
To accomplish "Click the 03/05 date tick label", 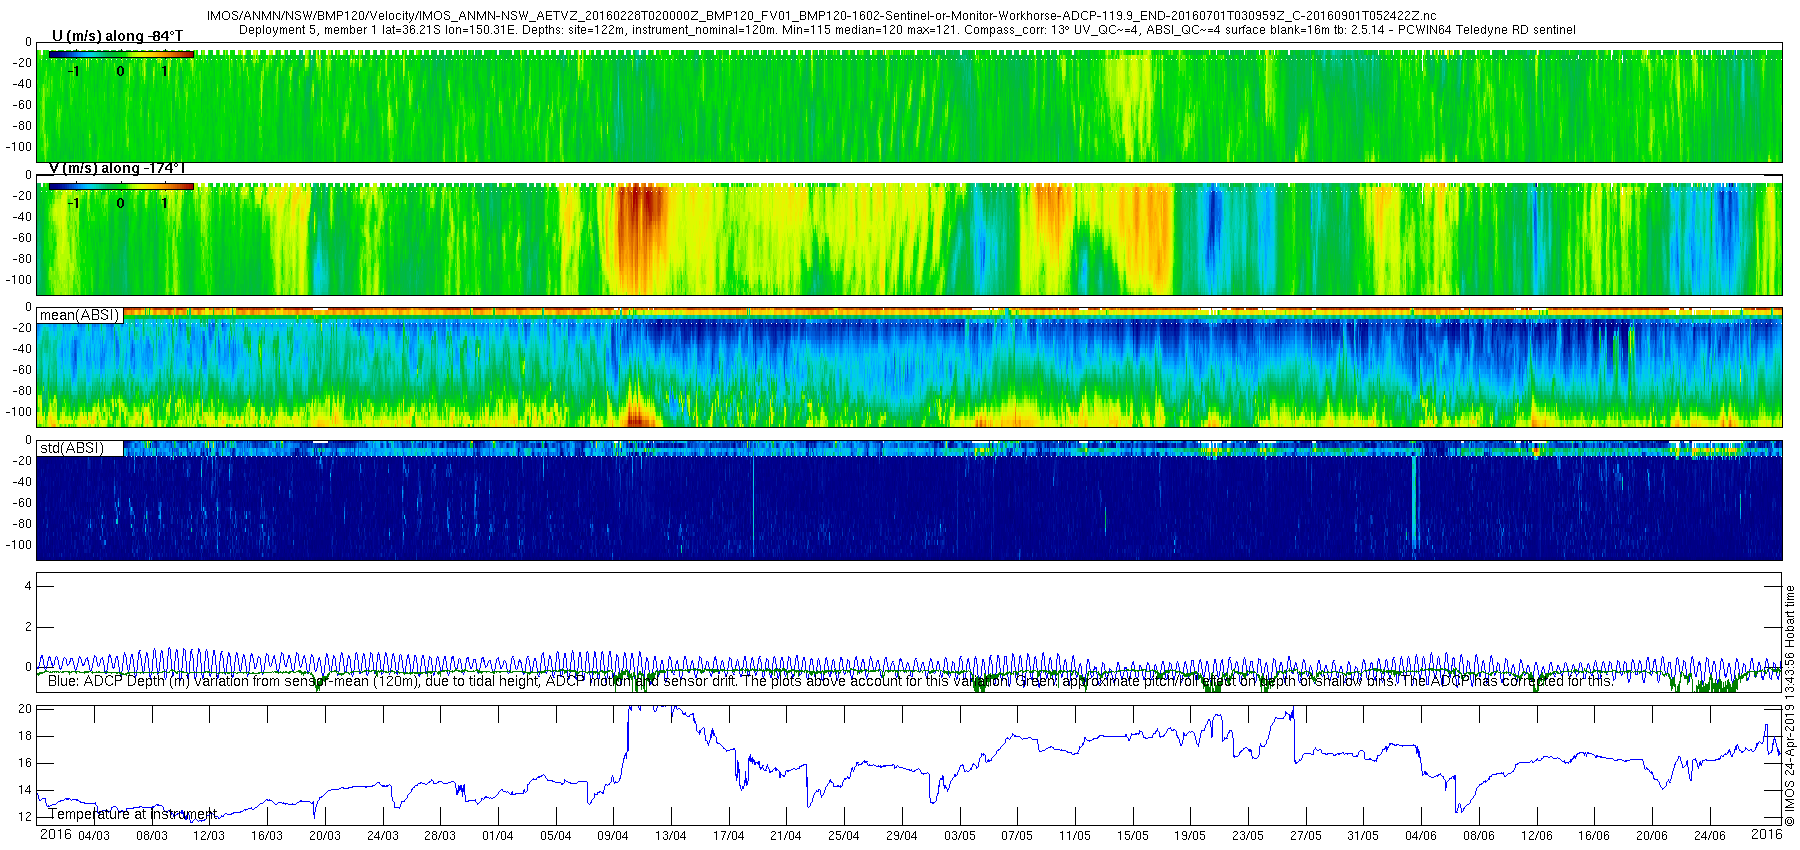I will tap(960, 836).
